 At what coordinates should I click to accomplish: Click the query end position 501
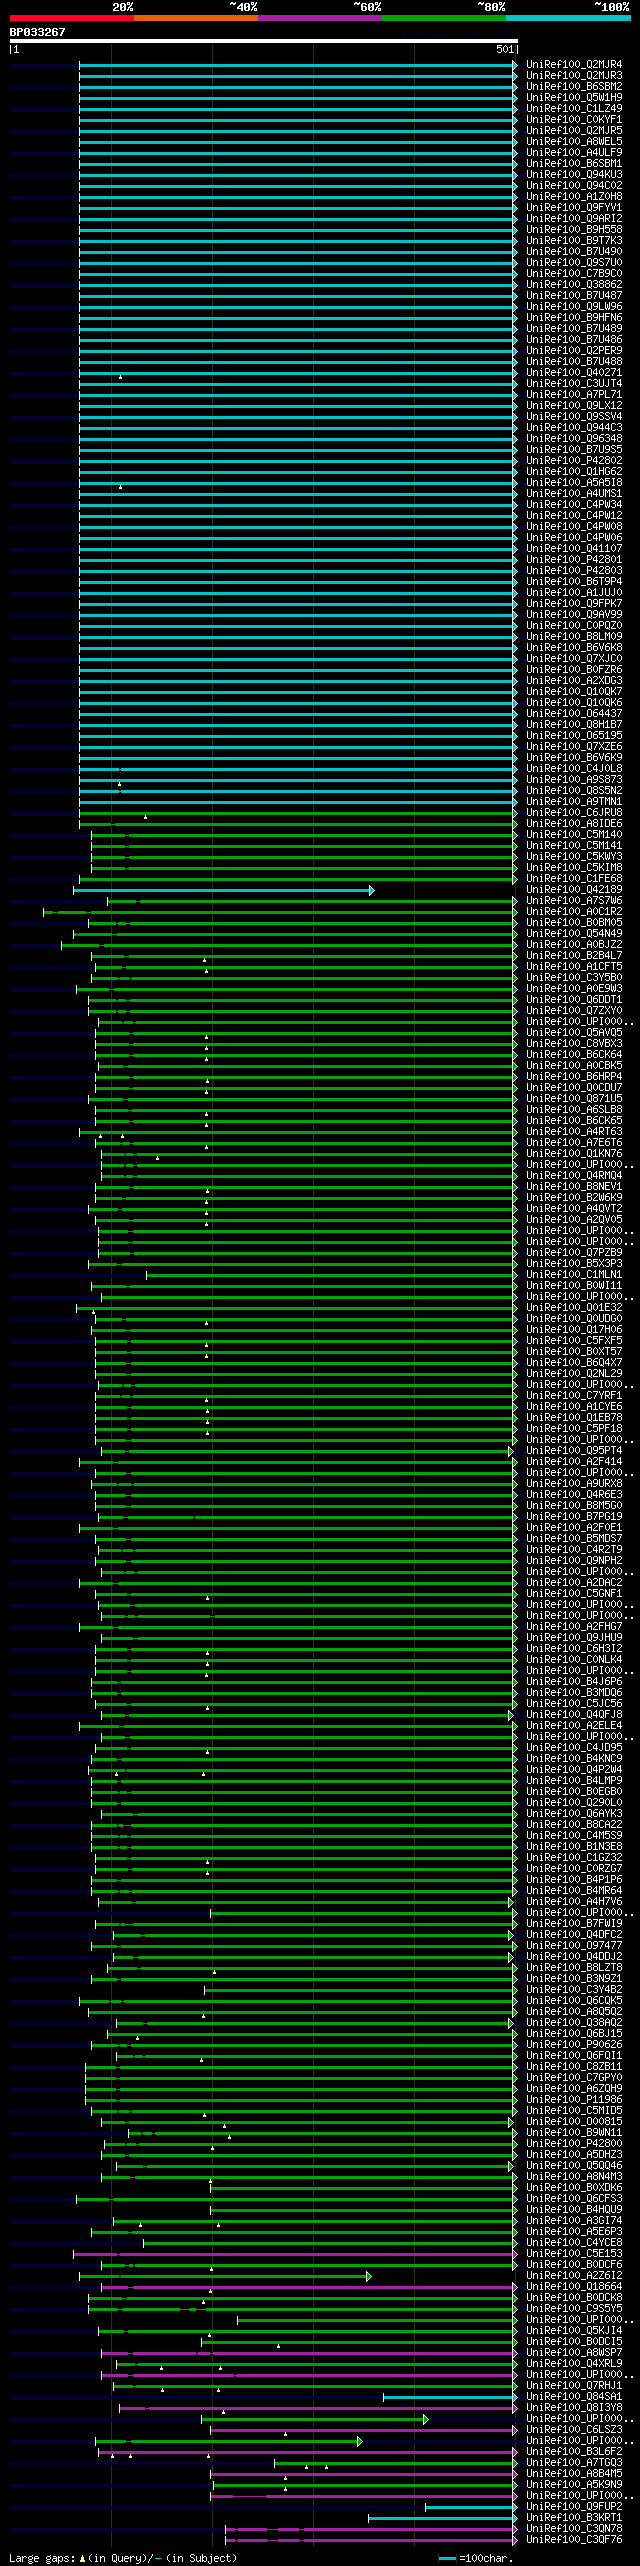point(504,49)
